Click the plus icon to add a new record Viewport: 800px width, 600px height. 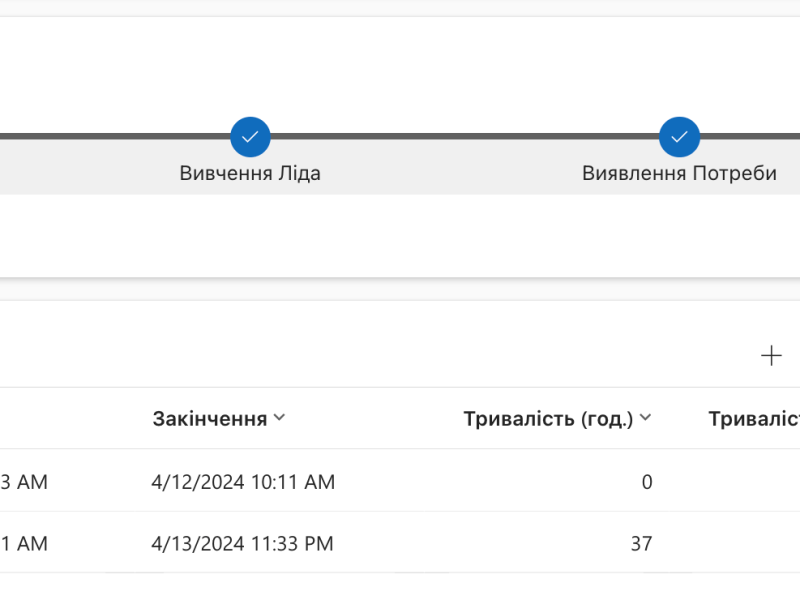tap(771, 355)
